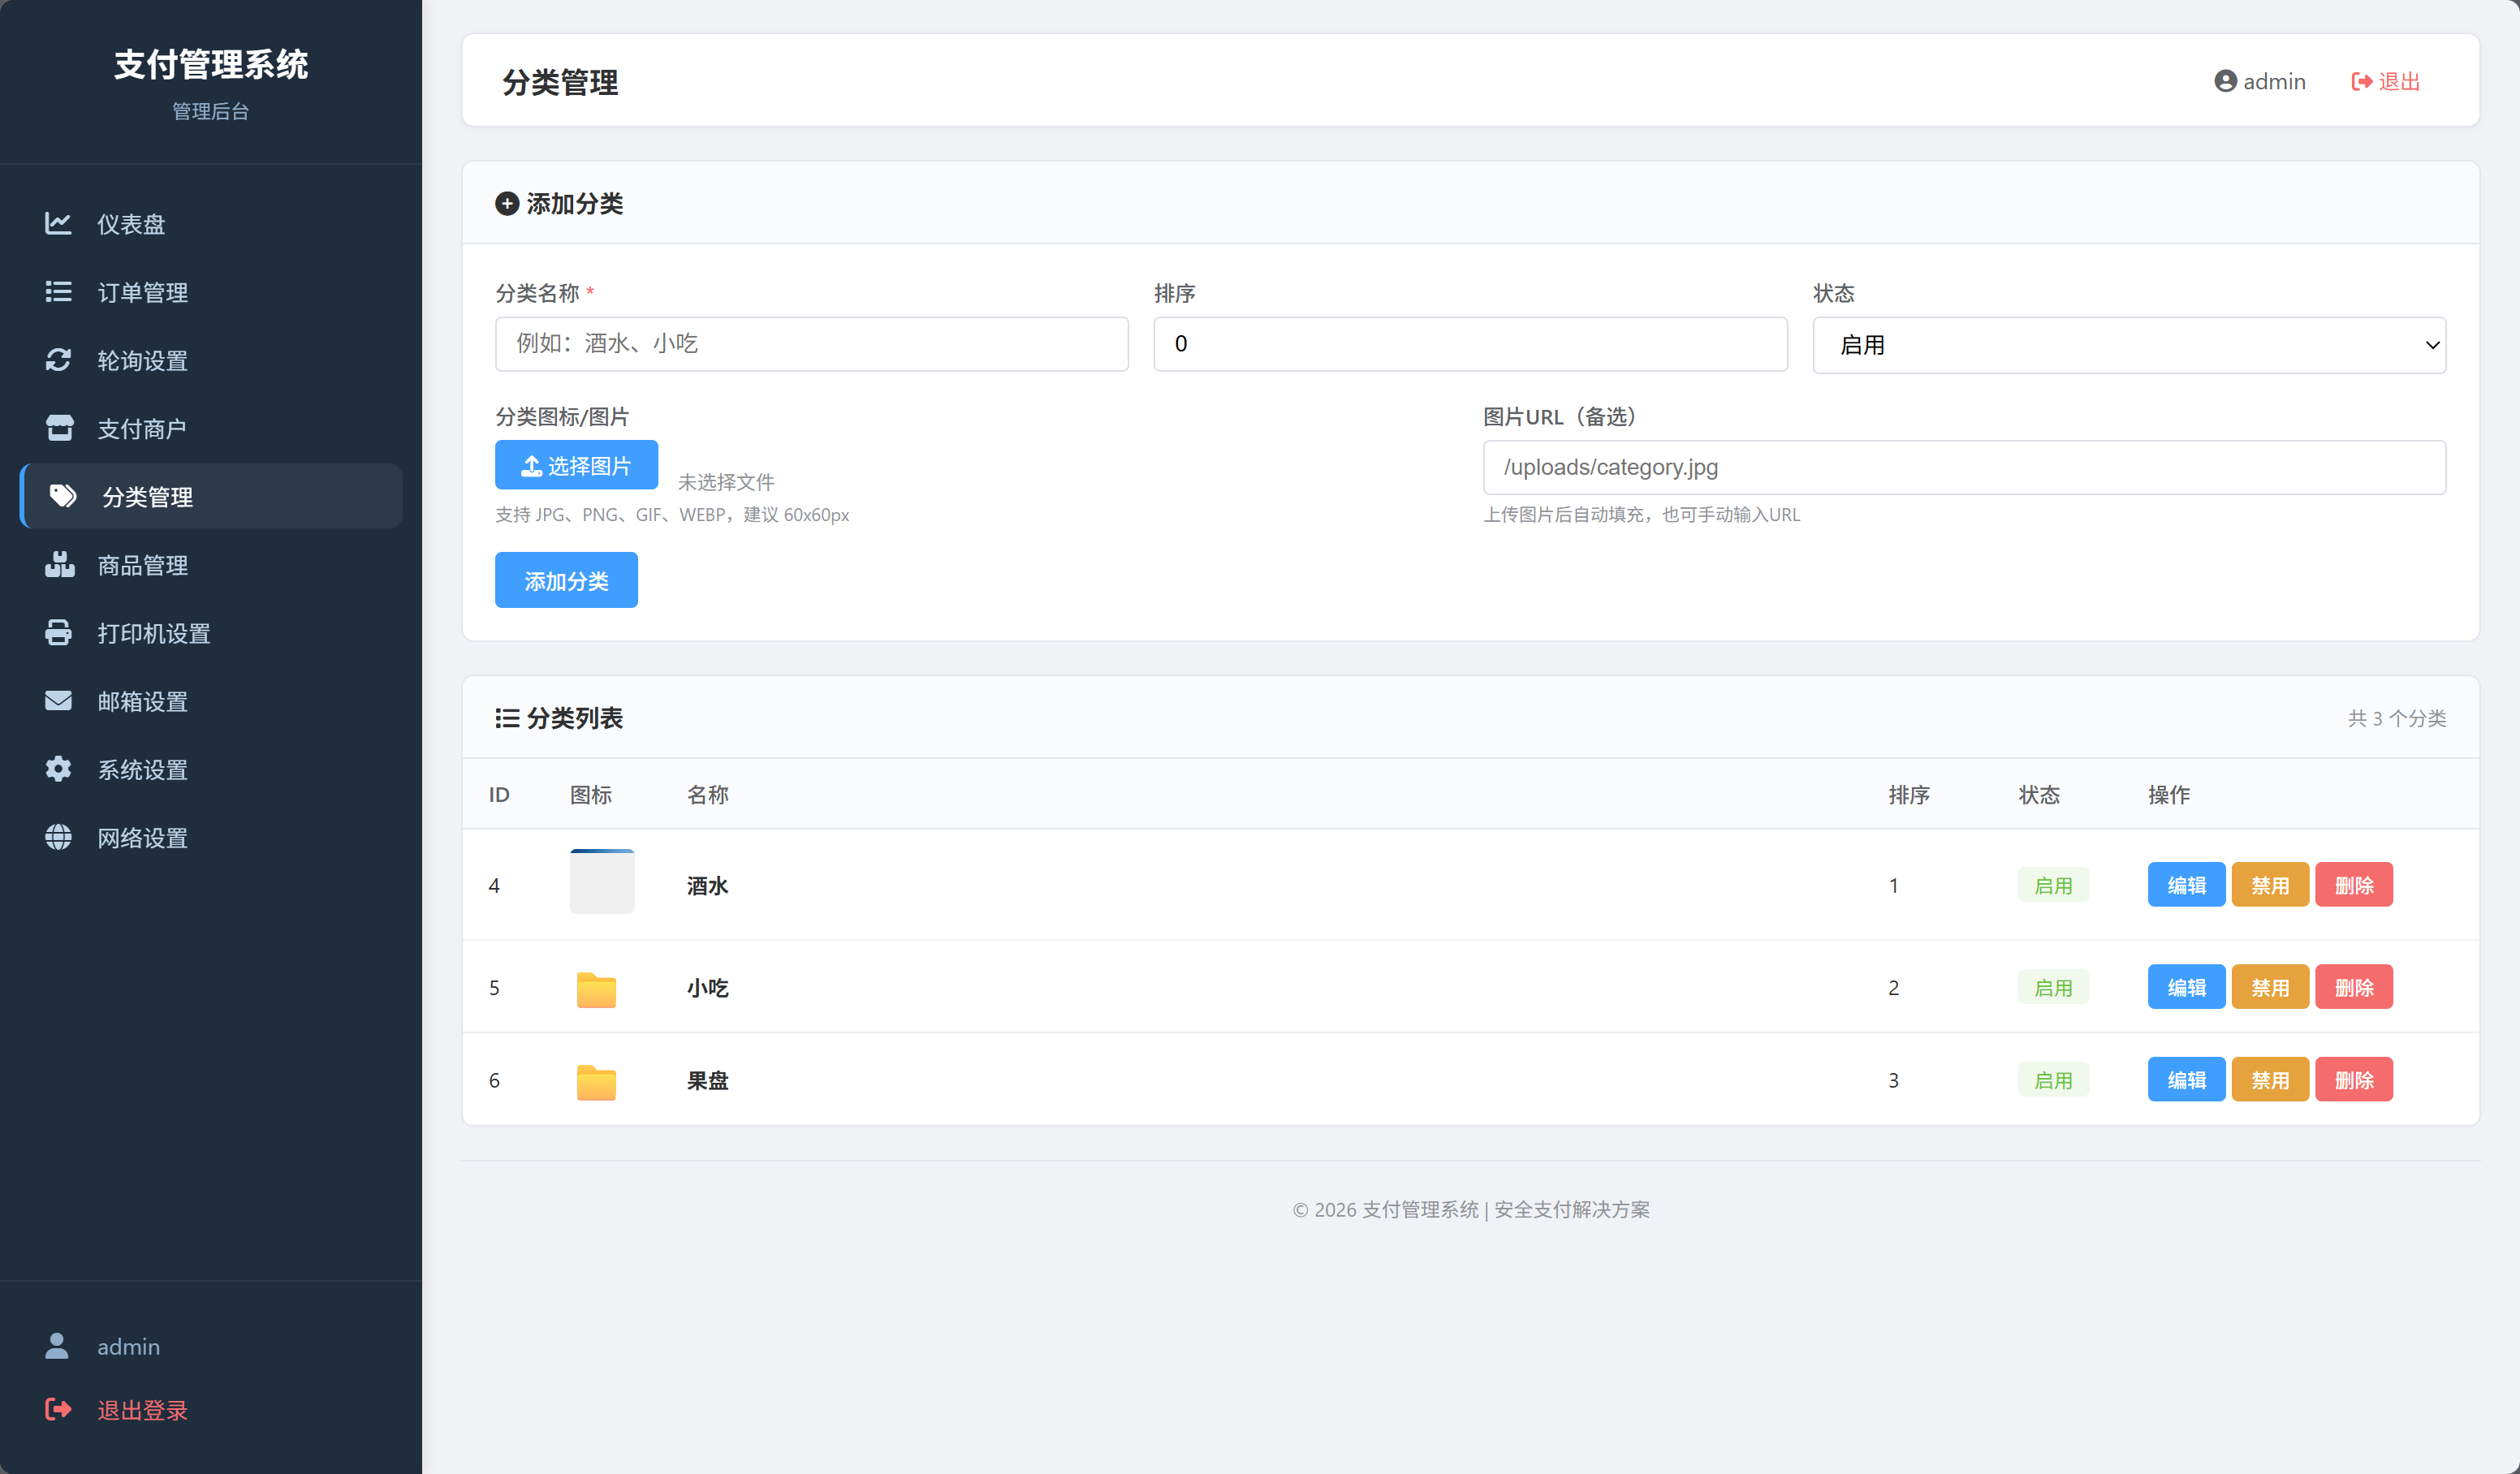This screenshot has width=2520, height=1474.
Task: Open the 打印机设置 printer icon
Action: point(58,632)
